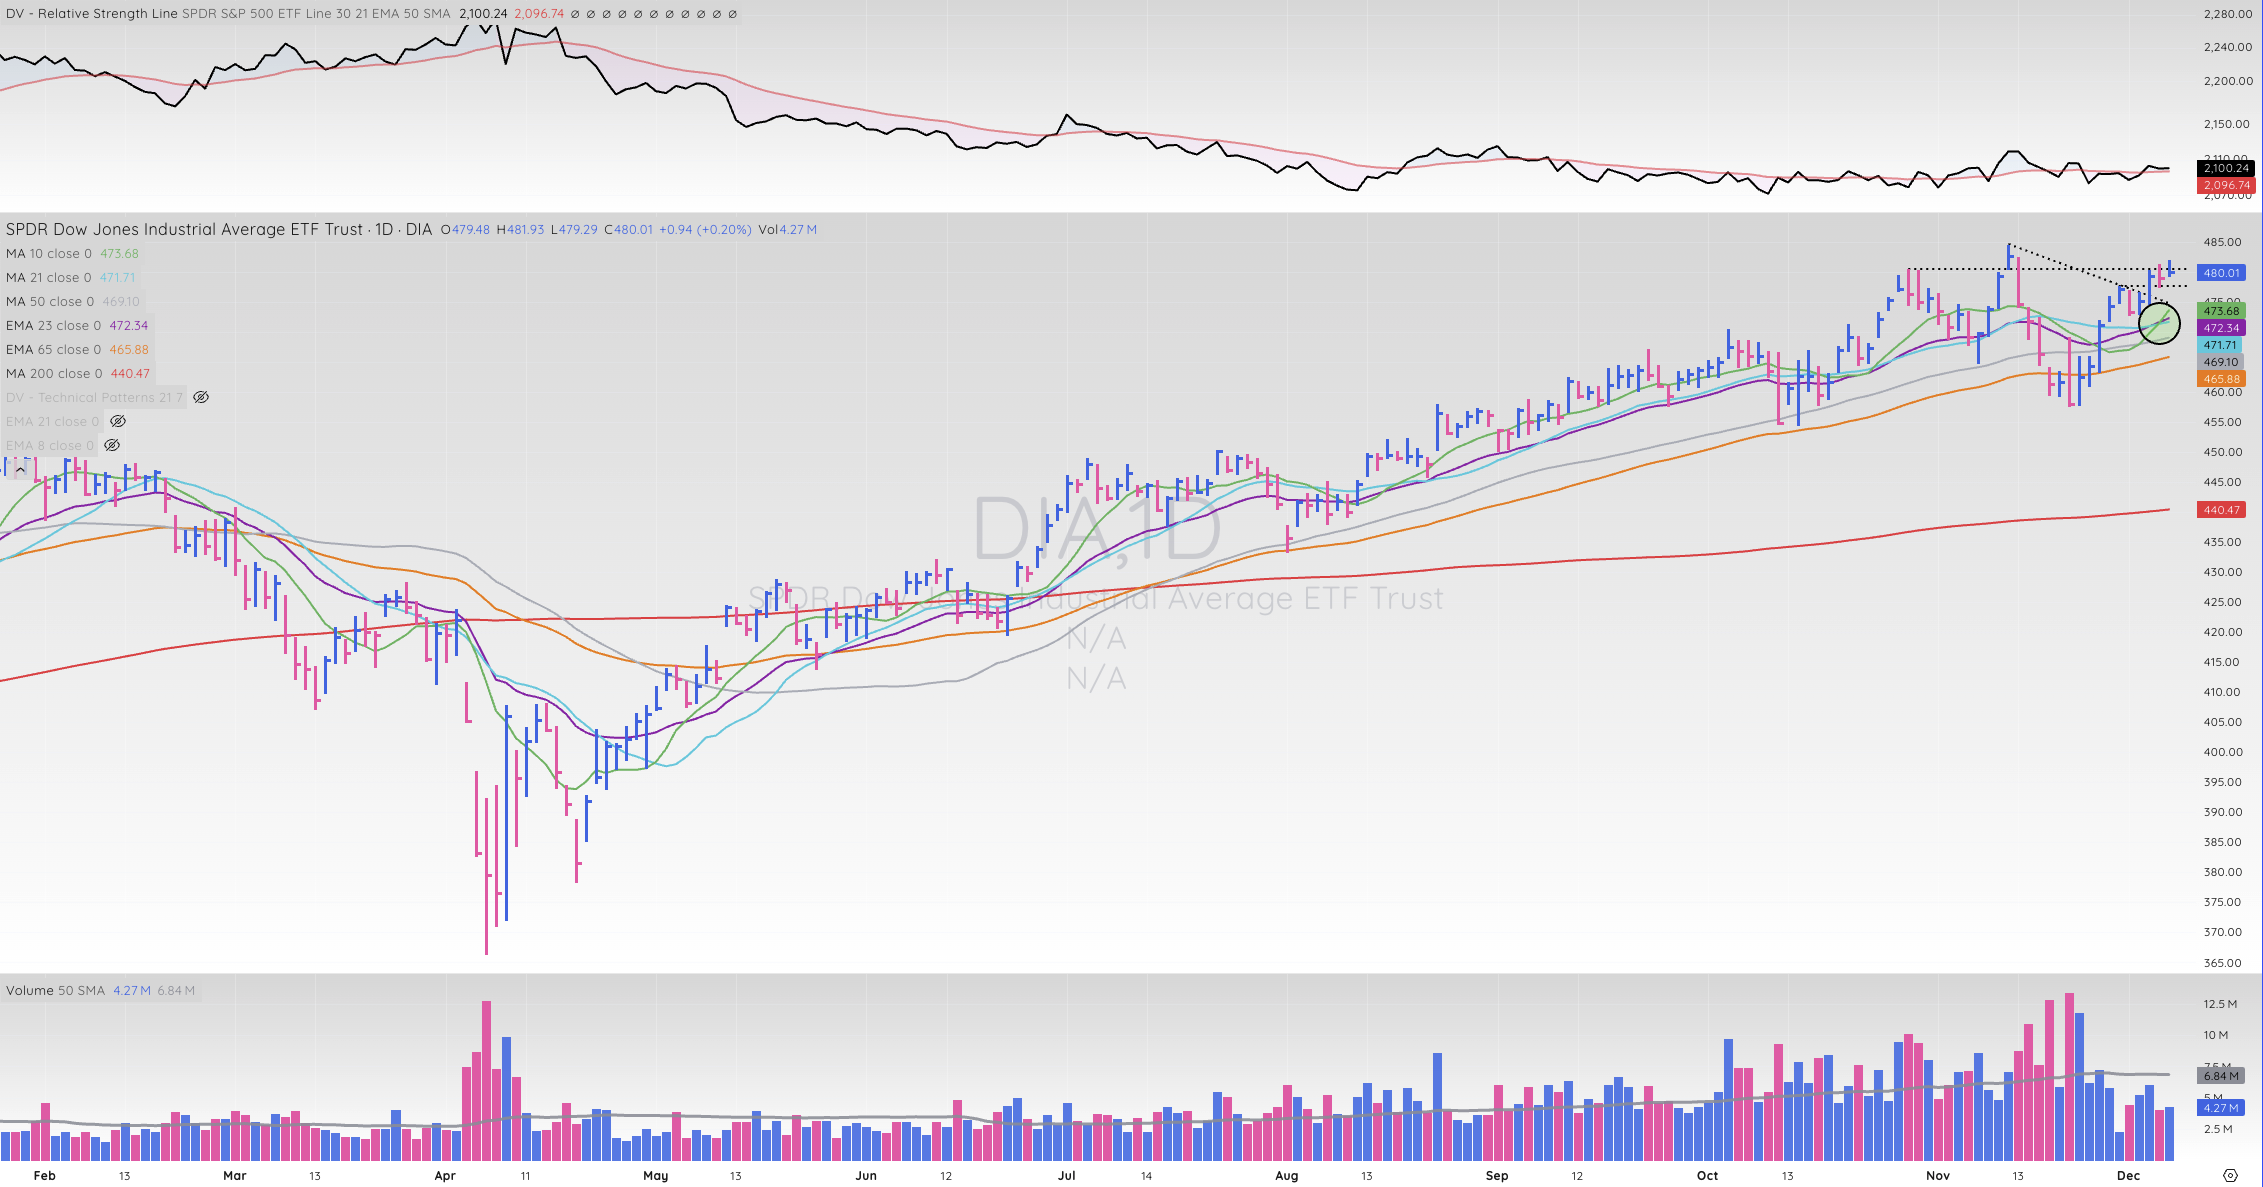Click the grey 6.84 M volume axis label
The image size is (2263, 1187).
[2220, 1076]
